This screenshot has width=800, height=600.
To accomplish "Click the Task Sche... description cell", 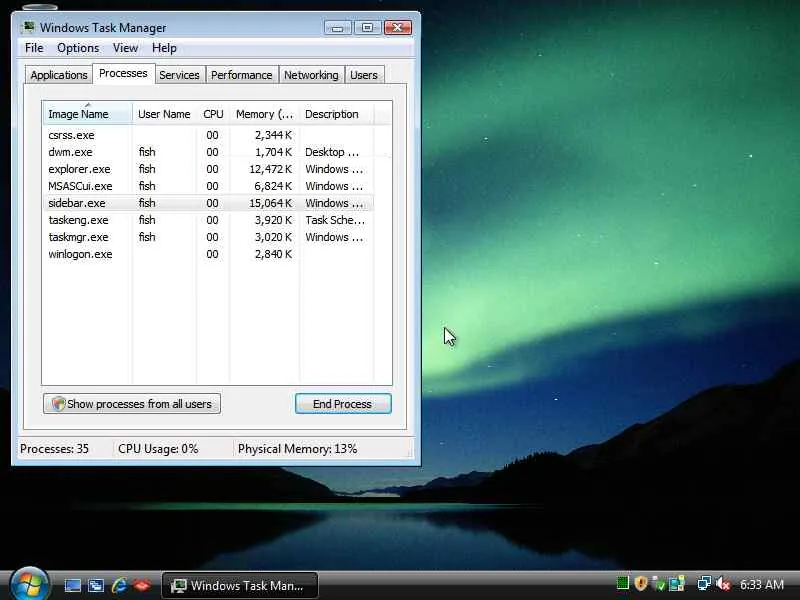I will point(335,220).
